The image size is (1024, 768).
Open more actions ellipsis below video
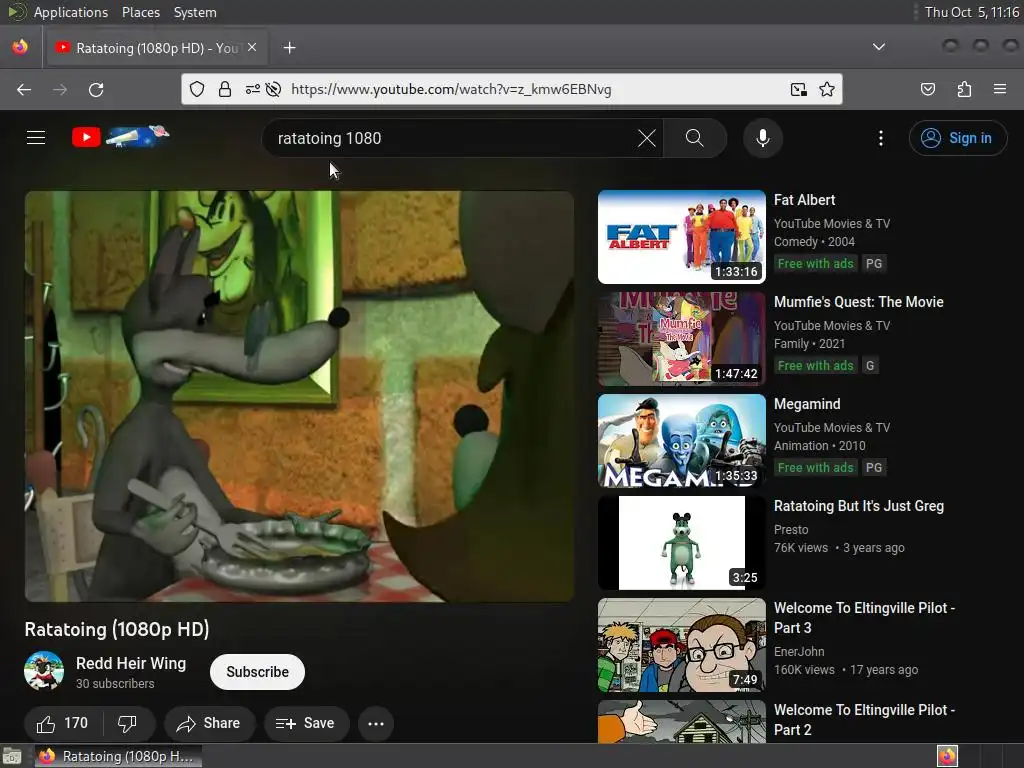pos(376,723)
